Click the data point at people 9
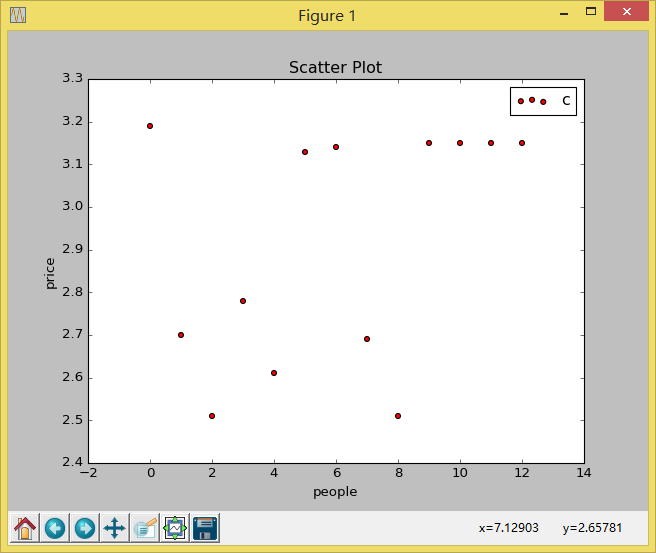The image size is (656, 553). click(x=429, y=143)
